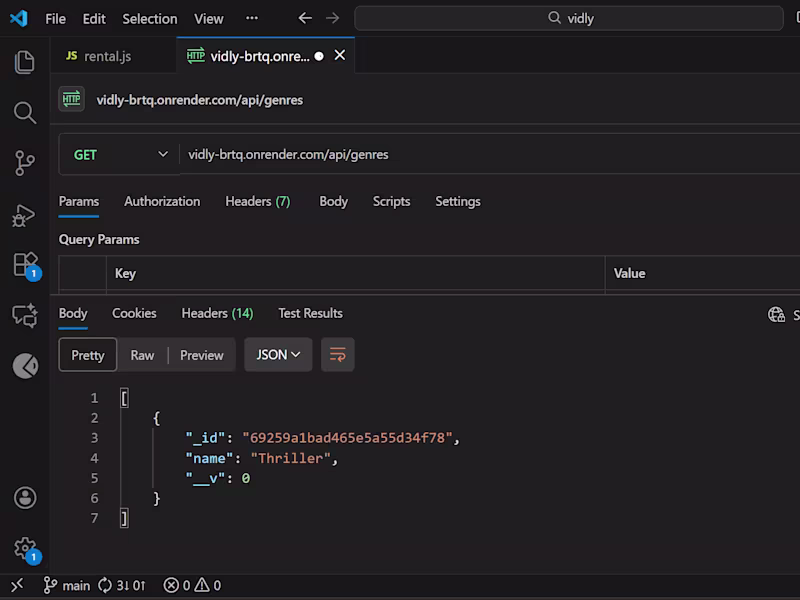Open the Accounts icon in activity bar
The image size is (800, 600).
click(25, 497)
